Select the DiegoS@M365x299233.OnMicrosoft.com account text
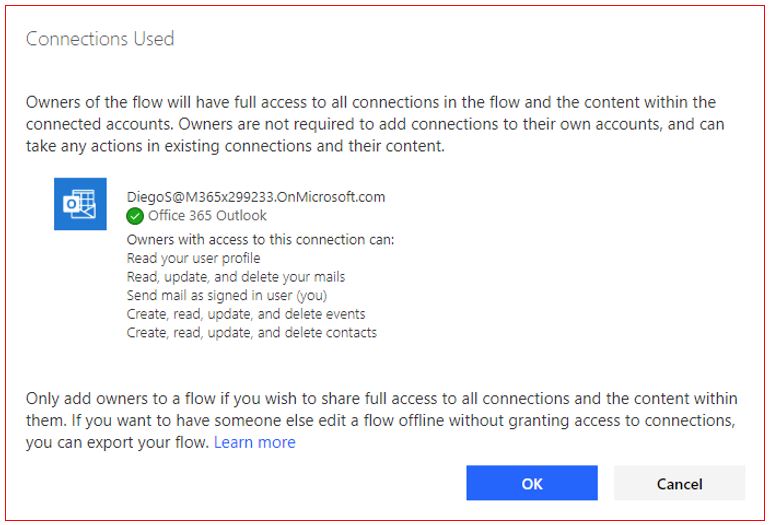 [256, 197]
